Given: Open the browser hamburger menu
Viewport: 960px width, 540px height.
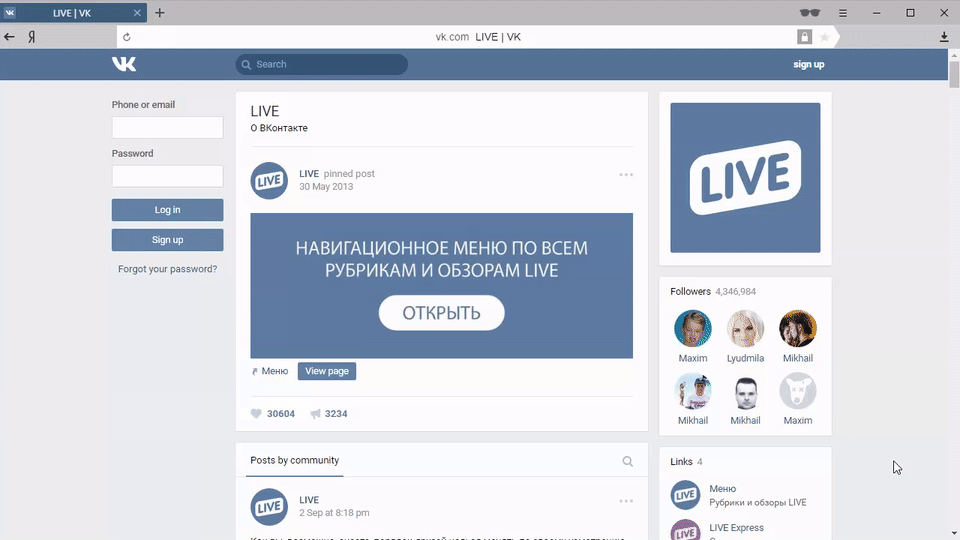Looking at the screenshot, I should coord(843,13).
